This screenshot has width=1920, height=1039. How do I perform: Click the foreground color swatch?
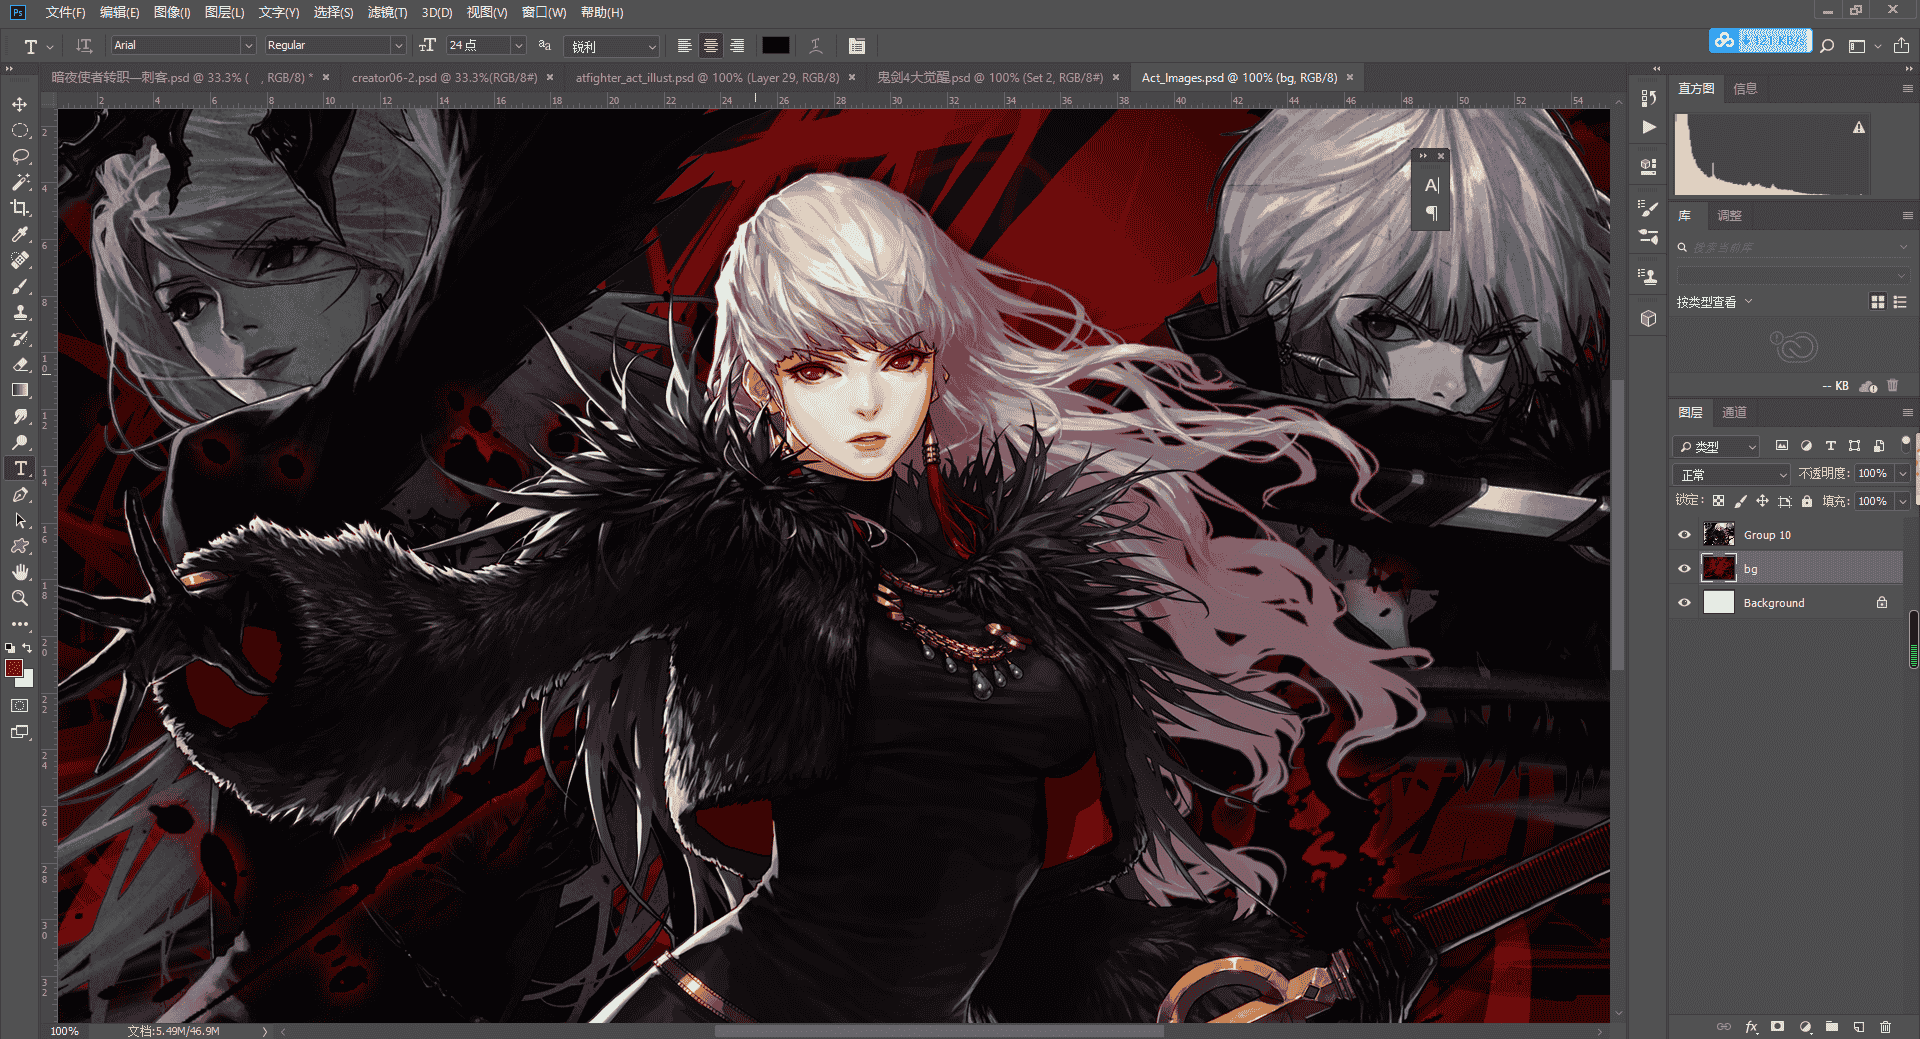[14, 668]
